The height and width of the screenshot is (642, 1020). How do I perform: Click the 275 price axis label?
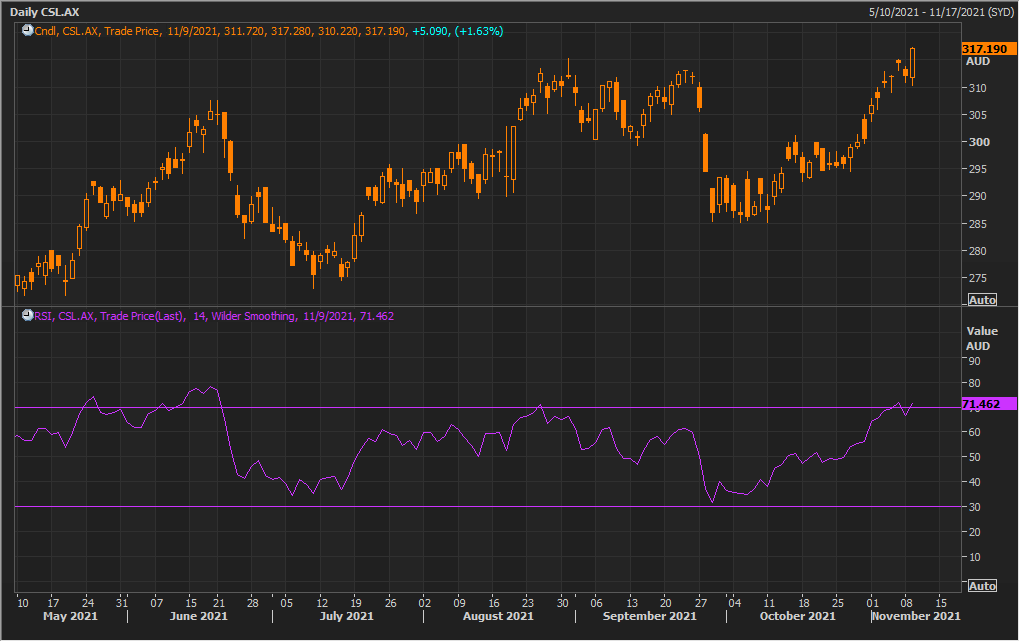(x=977, y=278)
